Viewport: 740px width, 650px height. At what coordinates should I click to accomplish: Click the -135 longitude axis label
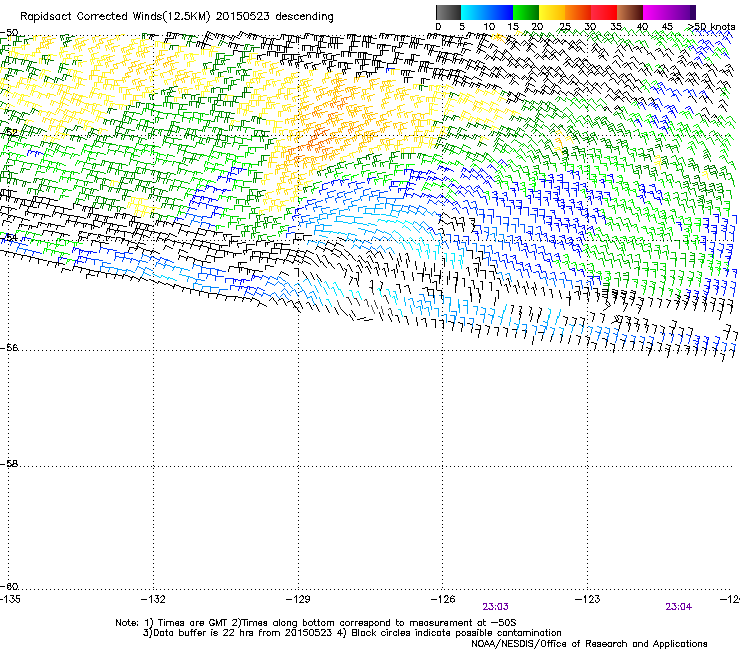pos(10,599)
